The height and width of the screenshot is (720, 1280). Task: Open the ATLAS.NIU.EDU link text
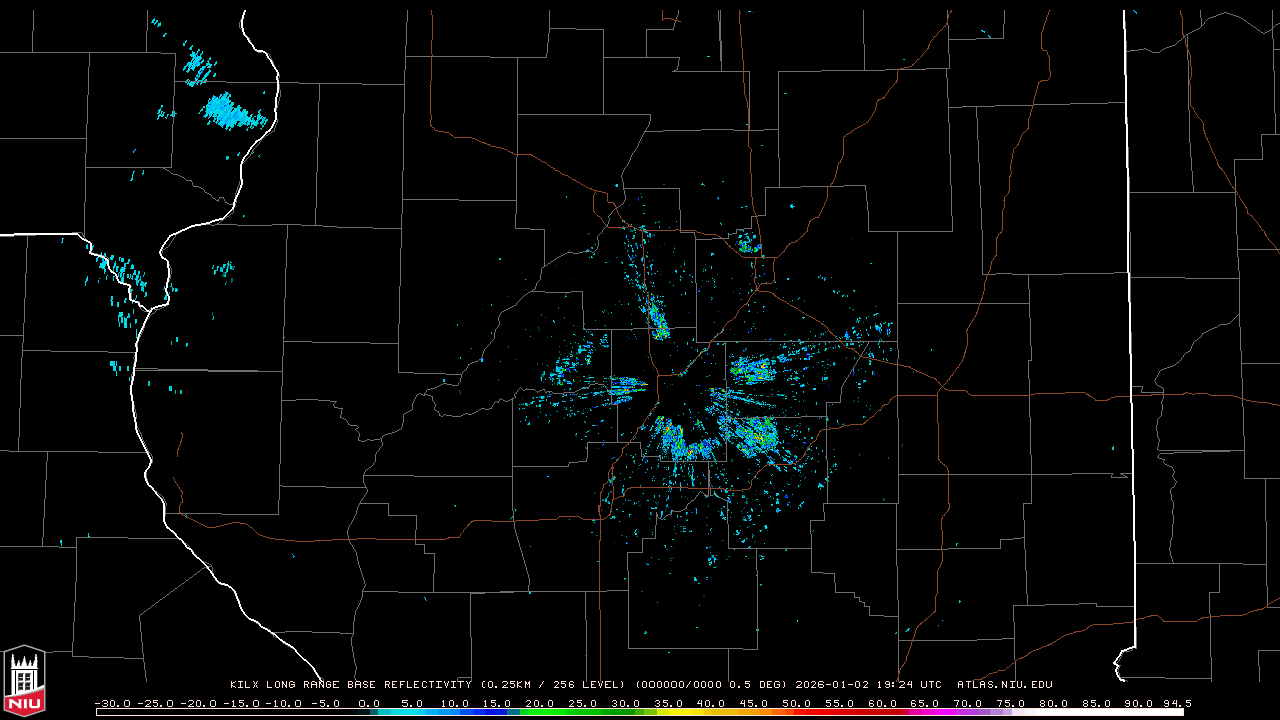pos(1004,685)
